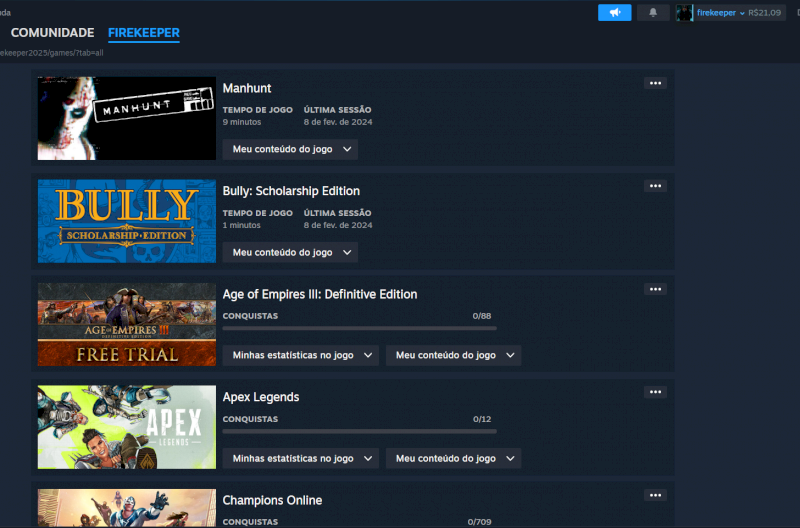Click the 0/709 achievements count
The height and width of the screenshot is (528, 800).
[x=480, y=522]
